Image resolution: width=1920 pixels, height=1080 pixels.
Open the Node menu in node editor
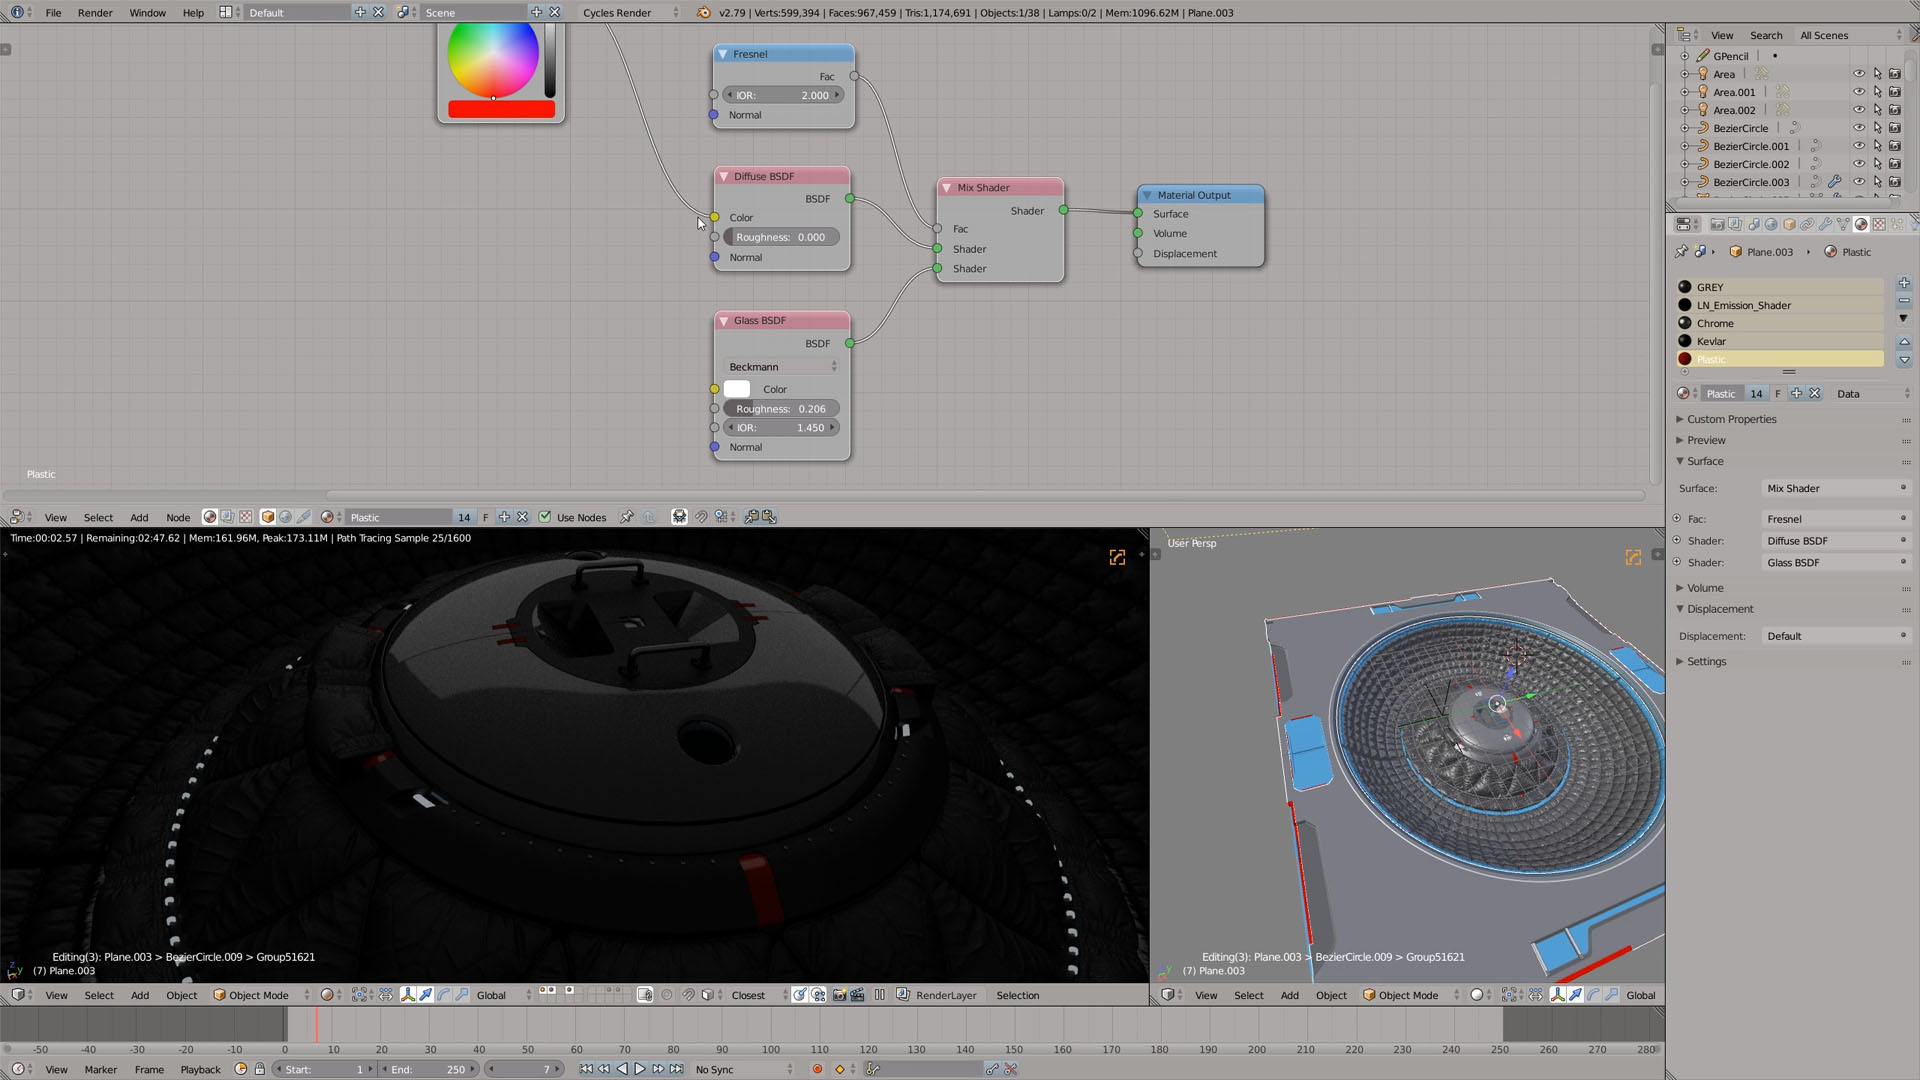point(178,517)
